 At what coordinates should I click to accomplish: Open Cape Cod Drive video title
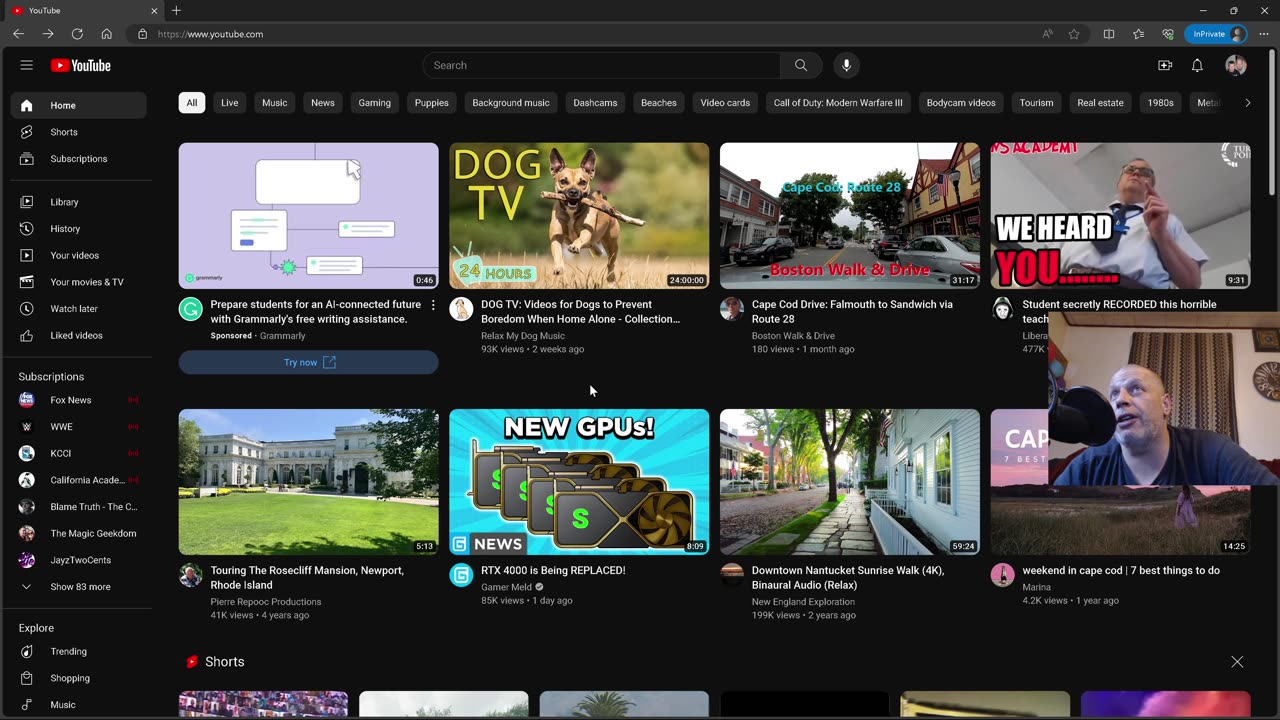[x=852, y=312]
